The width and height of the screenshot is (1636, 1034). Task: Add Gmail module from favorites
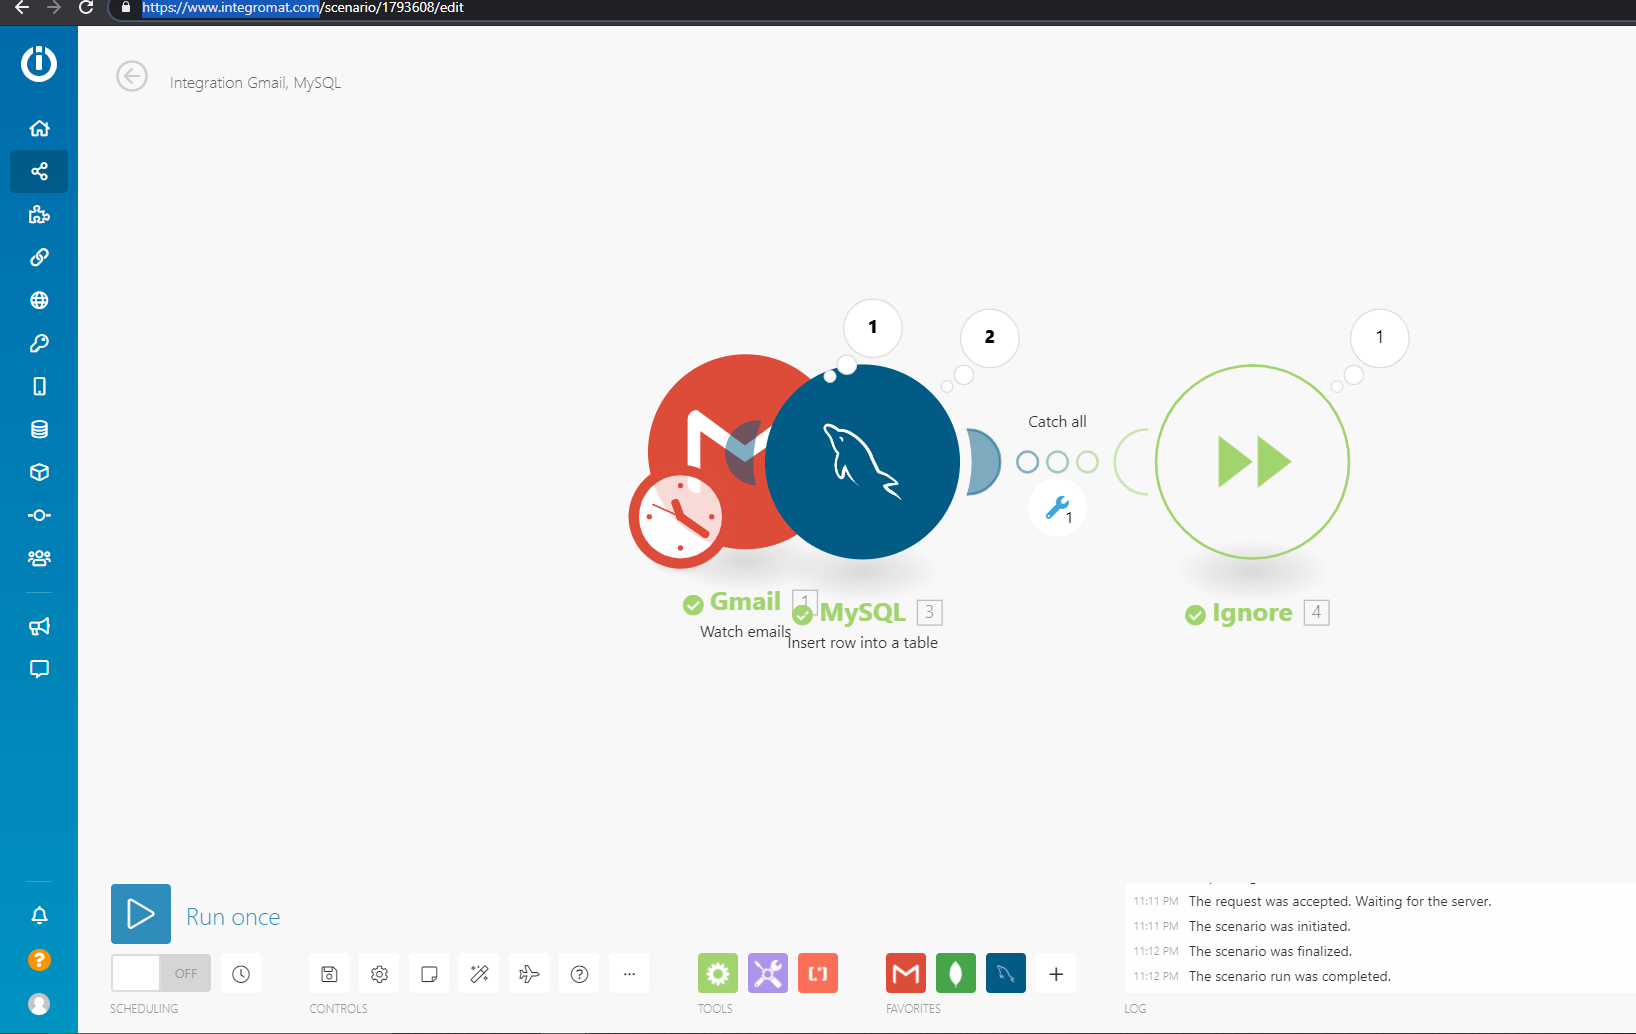tap(906, 973)
